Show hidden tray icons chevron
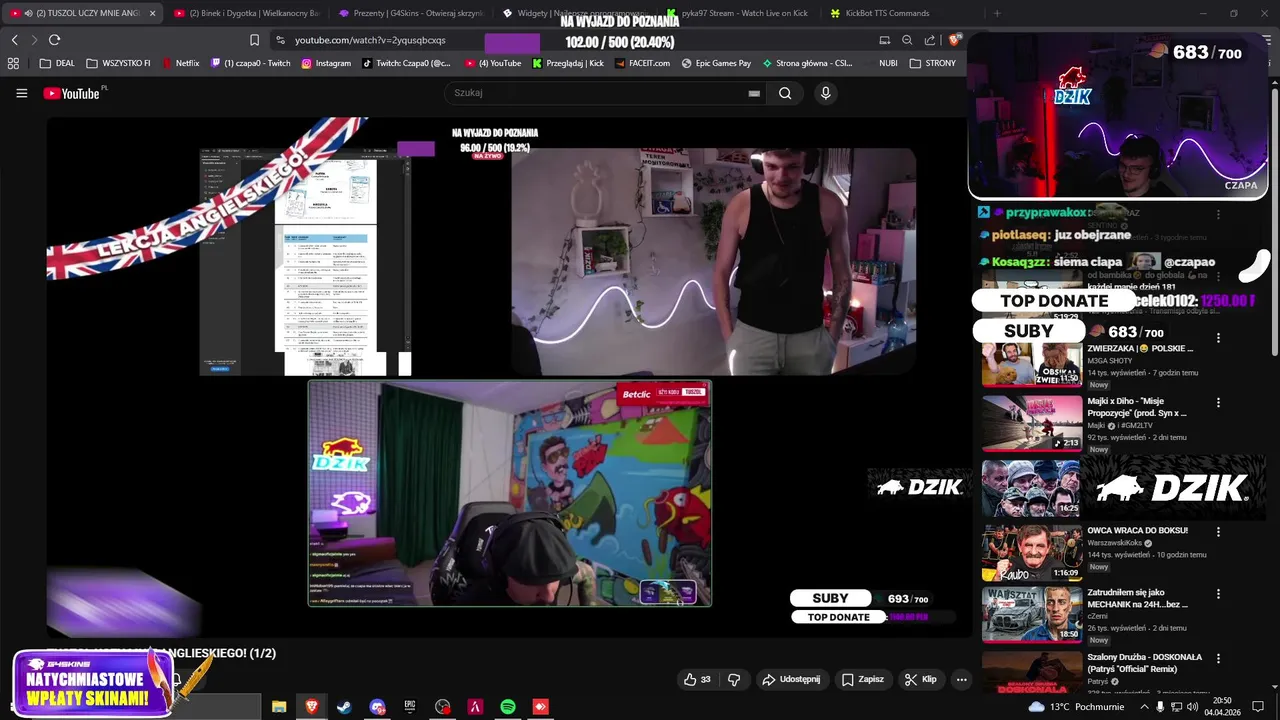Screen dimensions: 1280x720 1144,707
